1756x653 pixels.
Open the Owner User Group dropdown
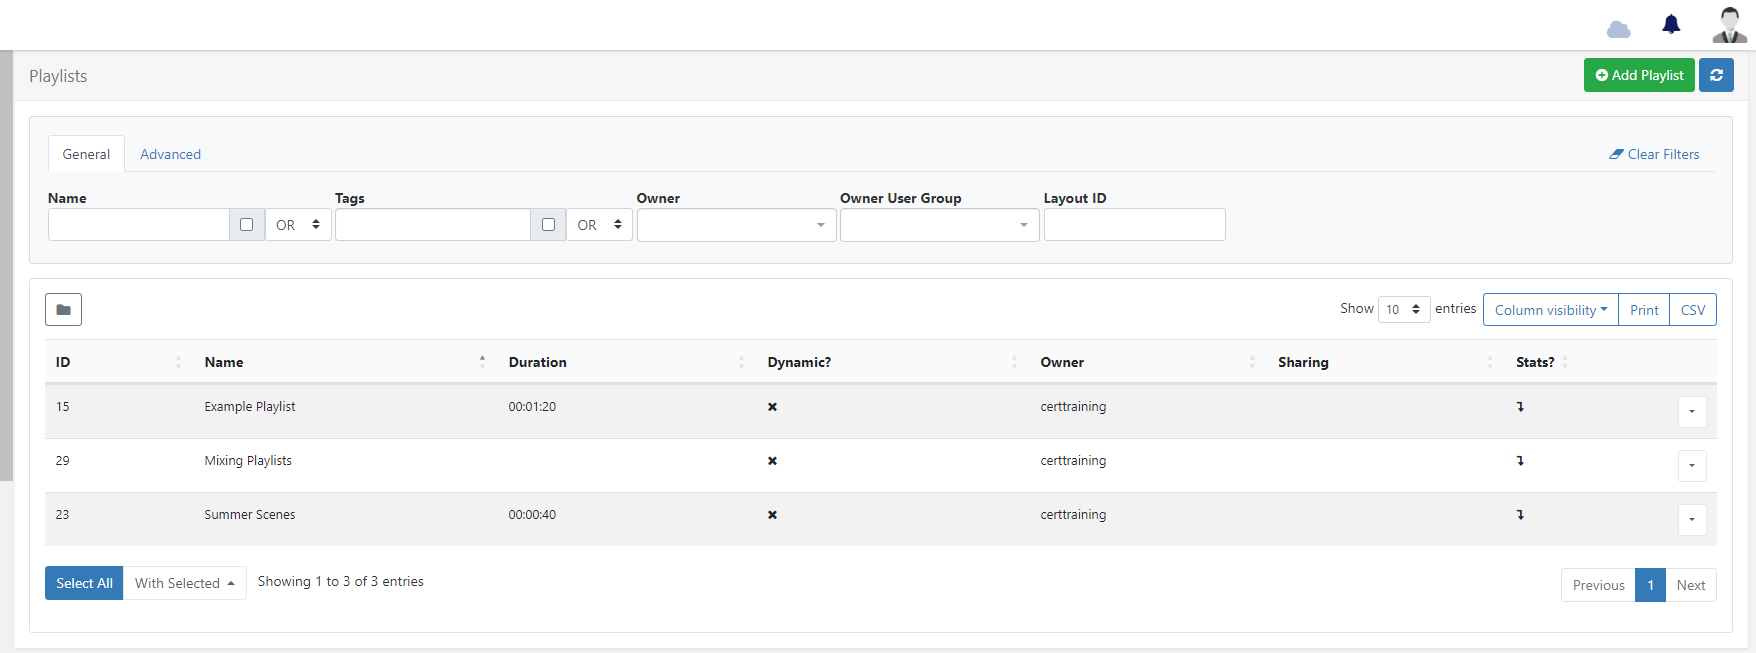tap(939, 225)
